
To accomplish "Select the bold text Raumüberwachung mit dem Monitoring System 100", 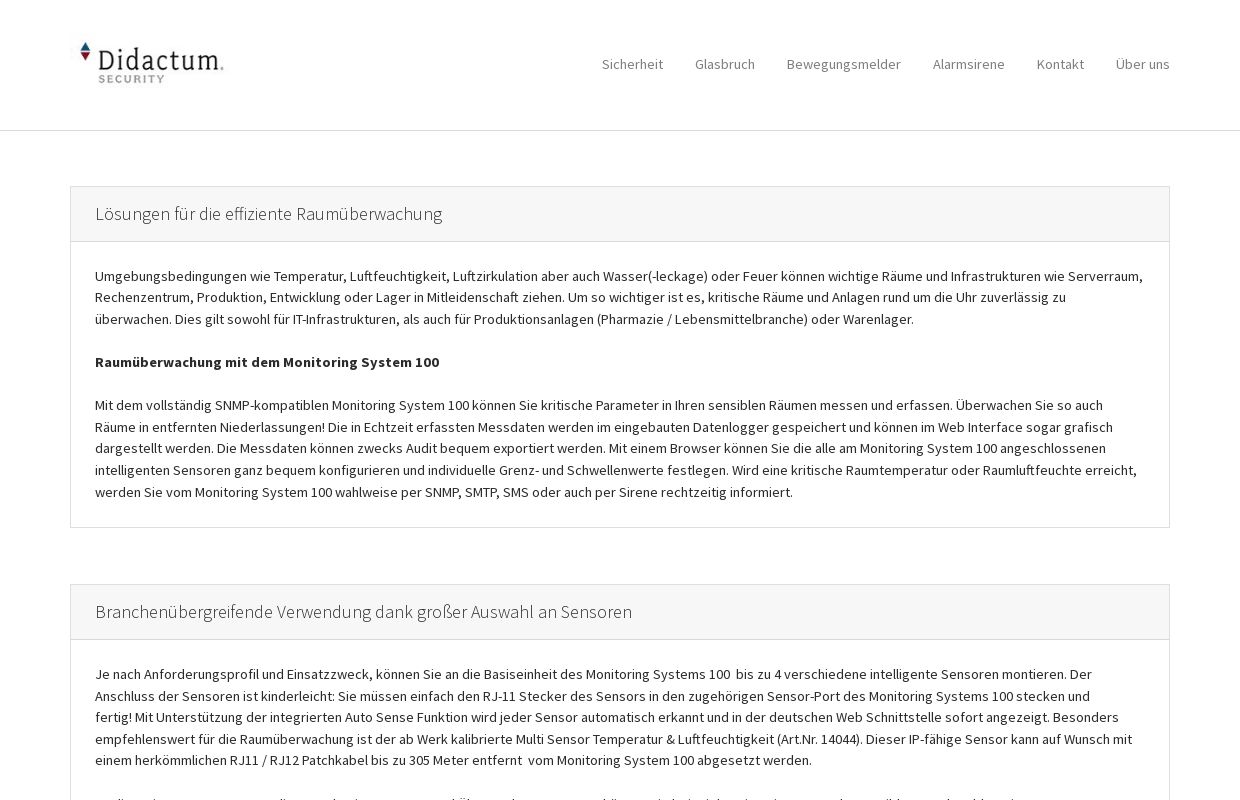I will point(267,362).
